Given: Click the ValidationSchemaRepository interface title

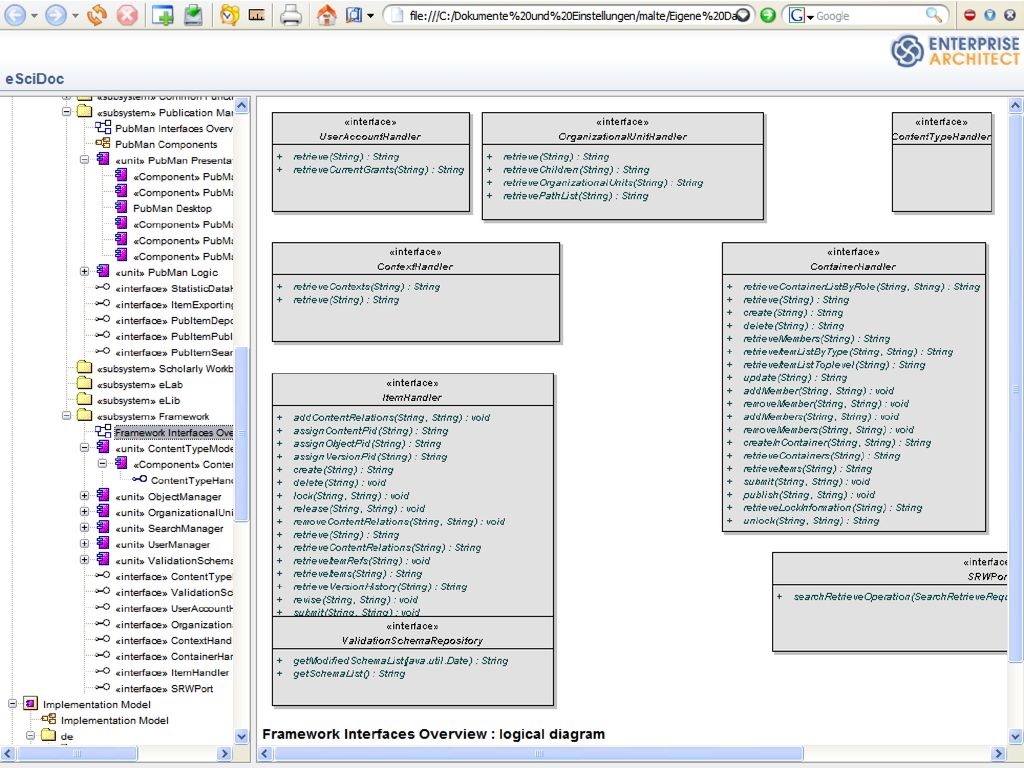Looking at the screenshot, I should 412,641.
